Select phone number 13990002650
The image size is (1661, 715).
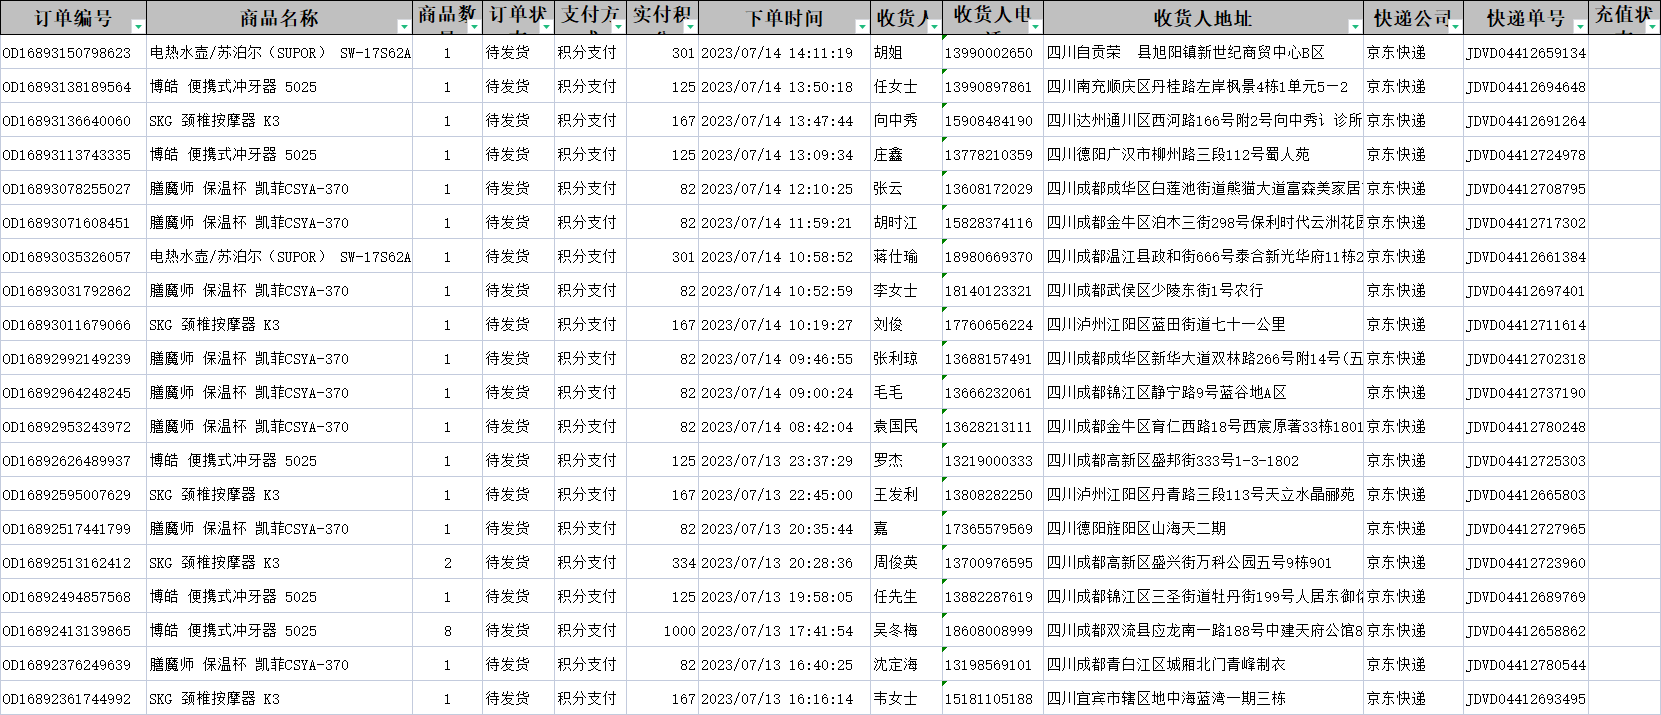989,53
